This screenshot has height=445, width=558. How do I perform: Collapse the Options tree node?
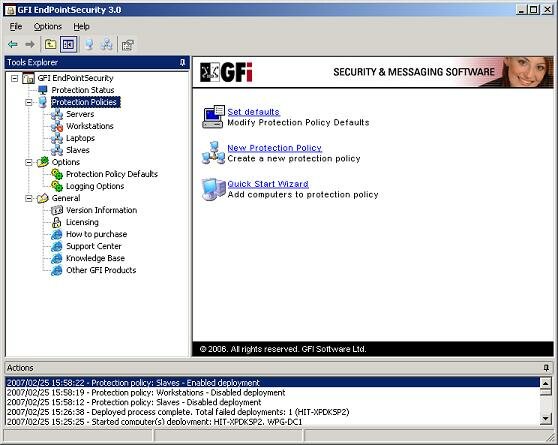click(x=29, y=162)
